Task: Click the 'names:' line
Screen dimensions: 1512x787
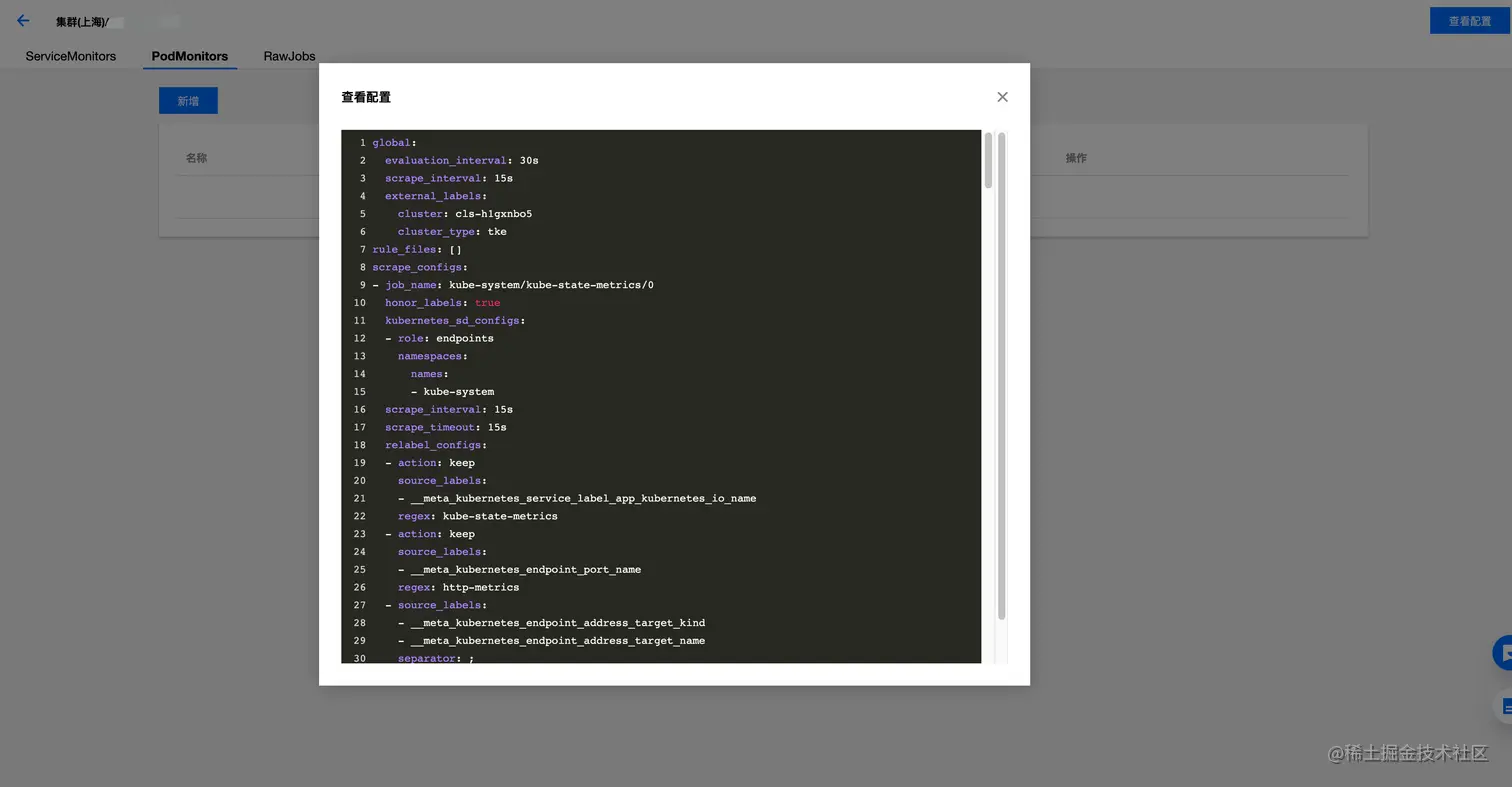Action: pyautogui.click(x=430, y=374)
